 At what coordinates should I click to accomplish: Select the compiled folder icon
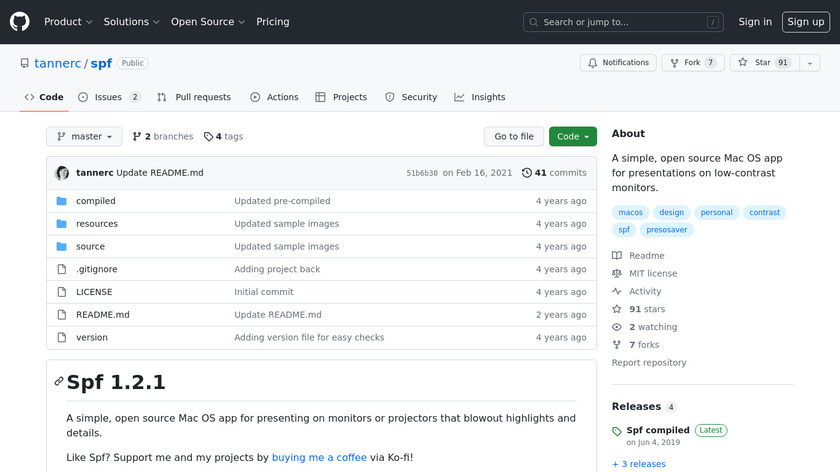[62, 201]
